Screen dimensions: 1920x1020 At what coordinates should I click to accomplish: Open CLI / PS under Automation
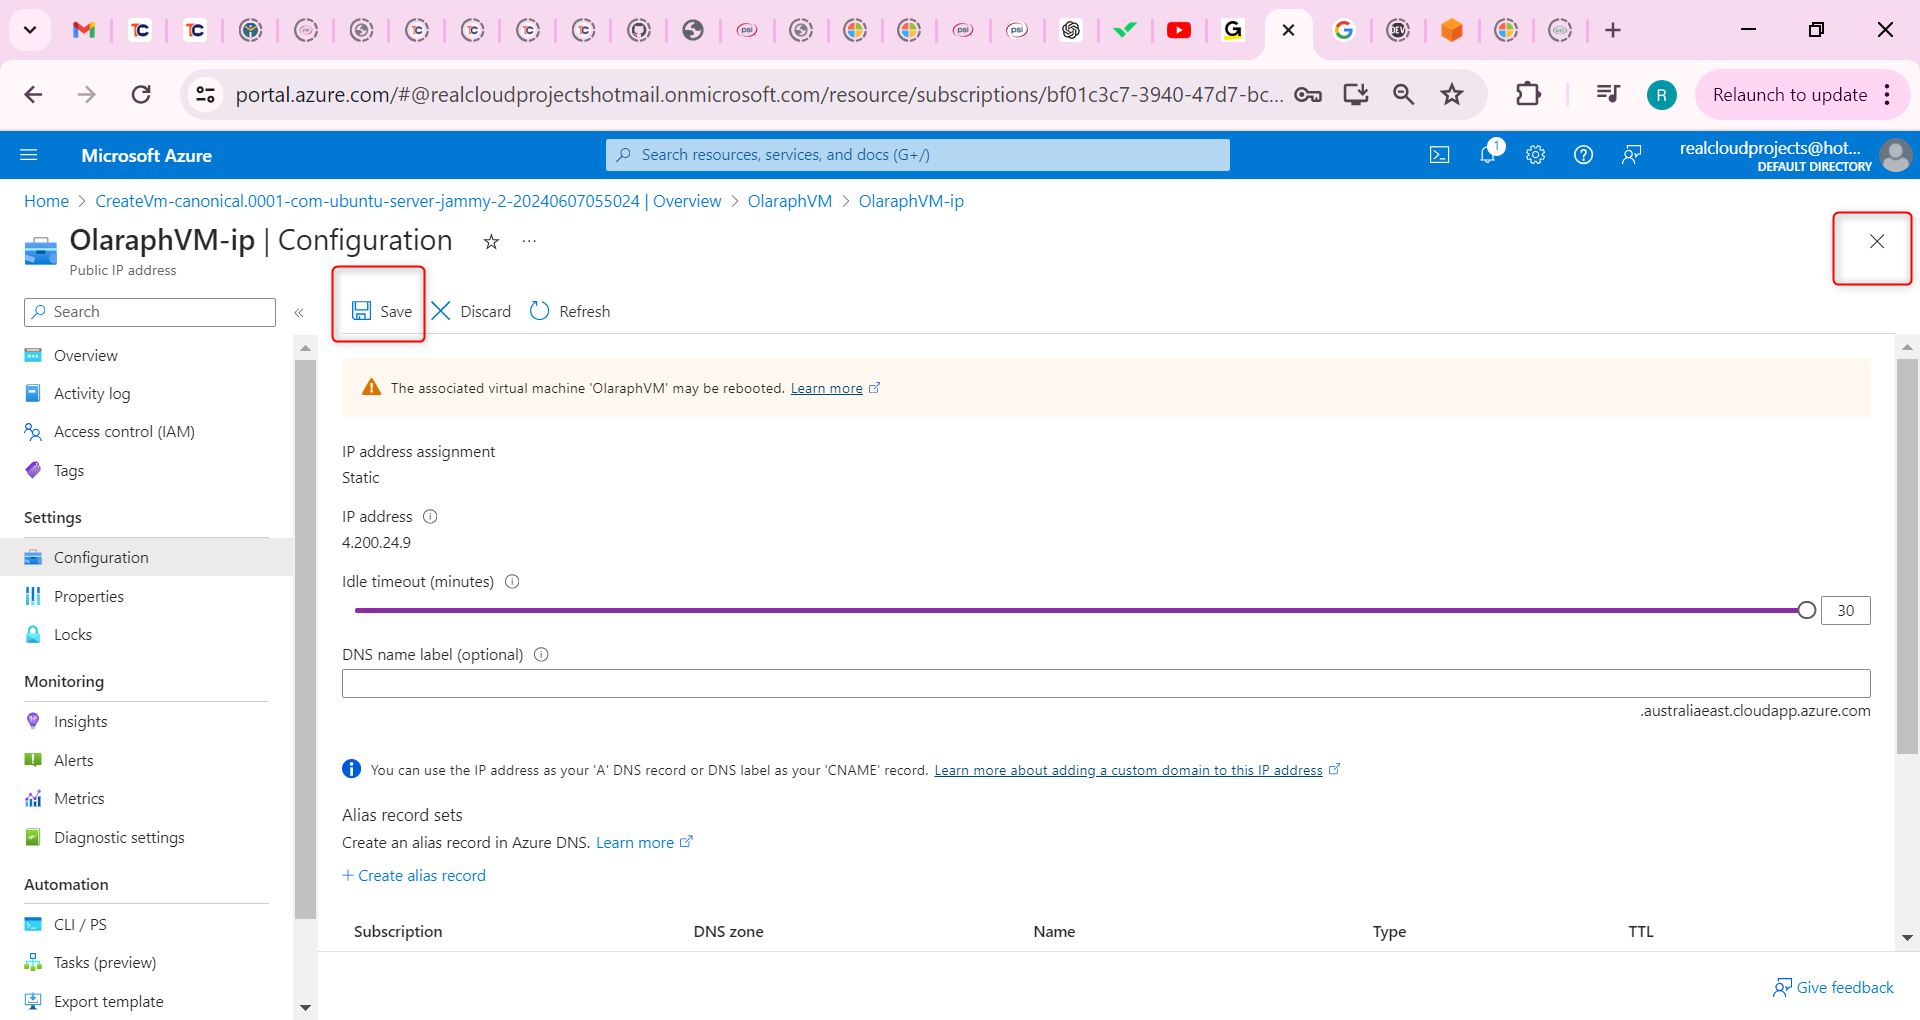pos(80,925)
